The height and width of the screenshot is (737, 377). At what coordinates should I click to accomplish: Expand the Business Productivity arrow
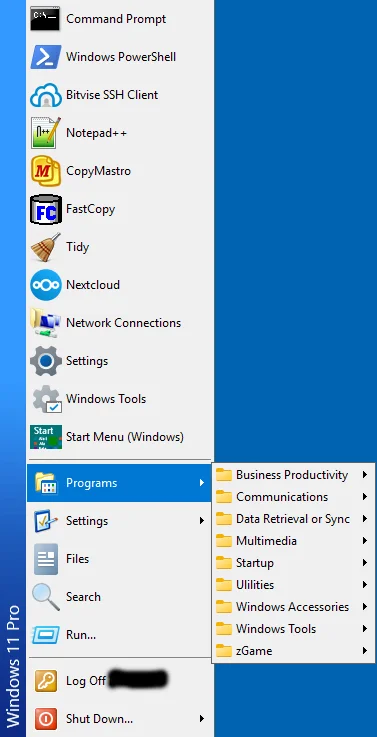coord(365,475)
